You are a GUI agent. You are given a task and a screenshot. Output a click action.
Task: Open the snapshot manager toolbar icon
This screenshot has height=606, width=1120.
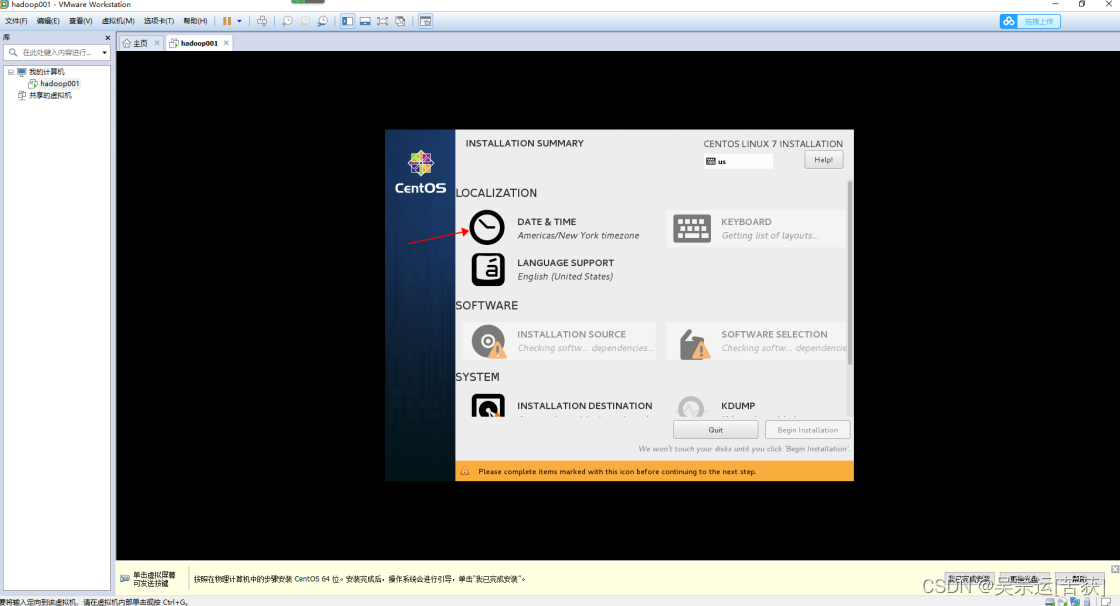coord(323,21)
